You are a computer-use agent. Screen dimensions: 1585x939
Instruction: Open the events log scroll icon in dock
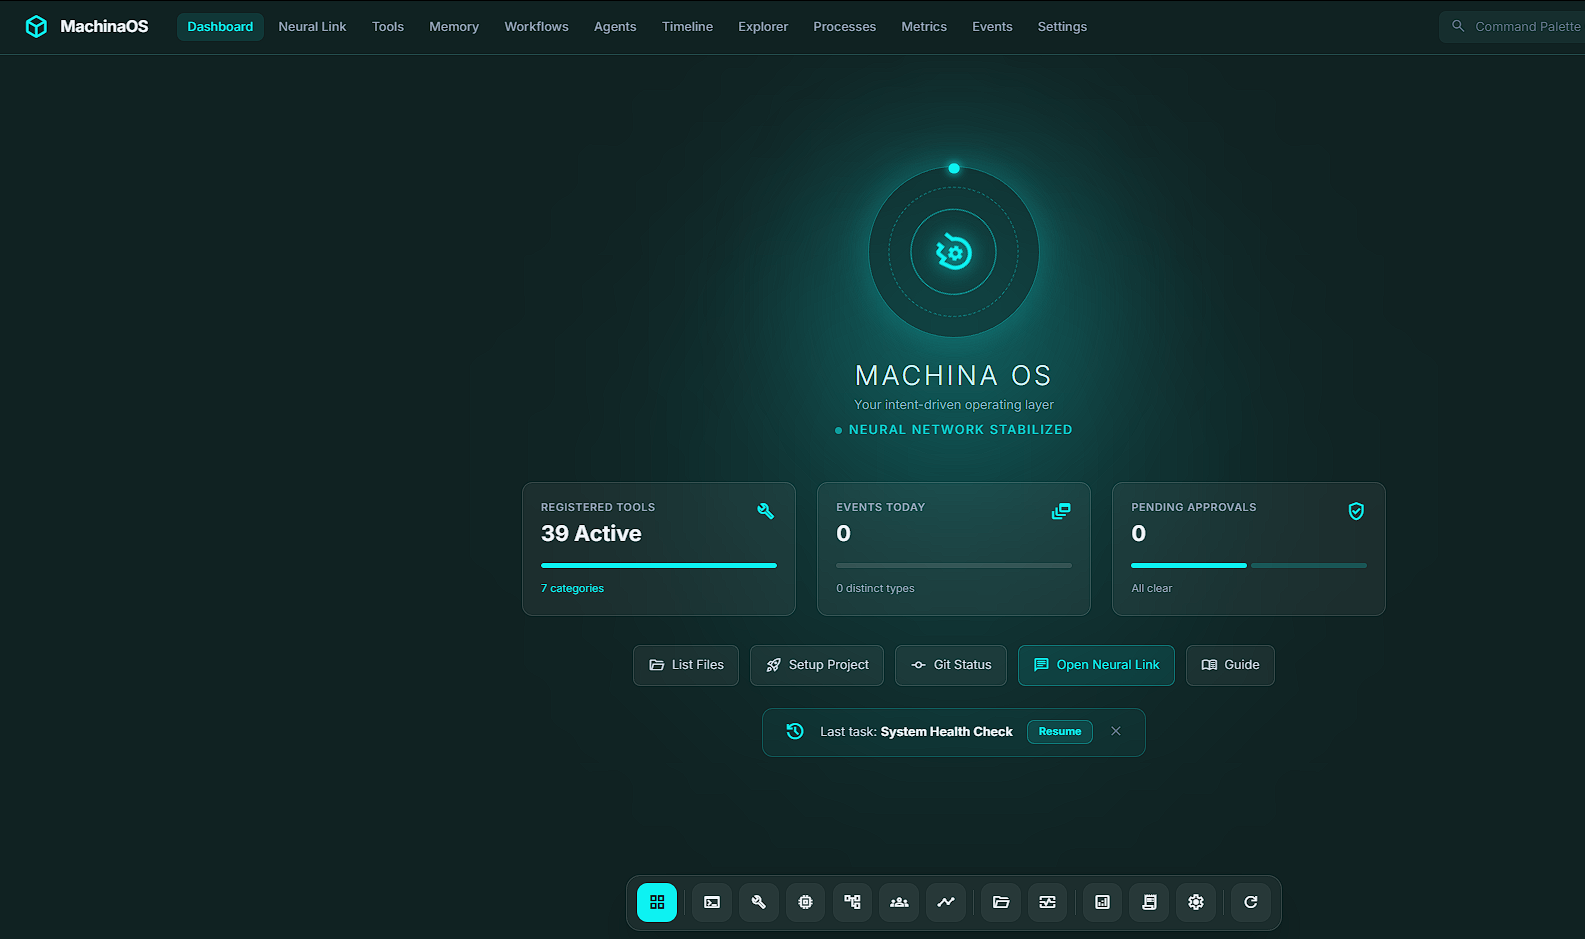pos(1149,902)
